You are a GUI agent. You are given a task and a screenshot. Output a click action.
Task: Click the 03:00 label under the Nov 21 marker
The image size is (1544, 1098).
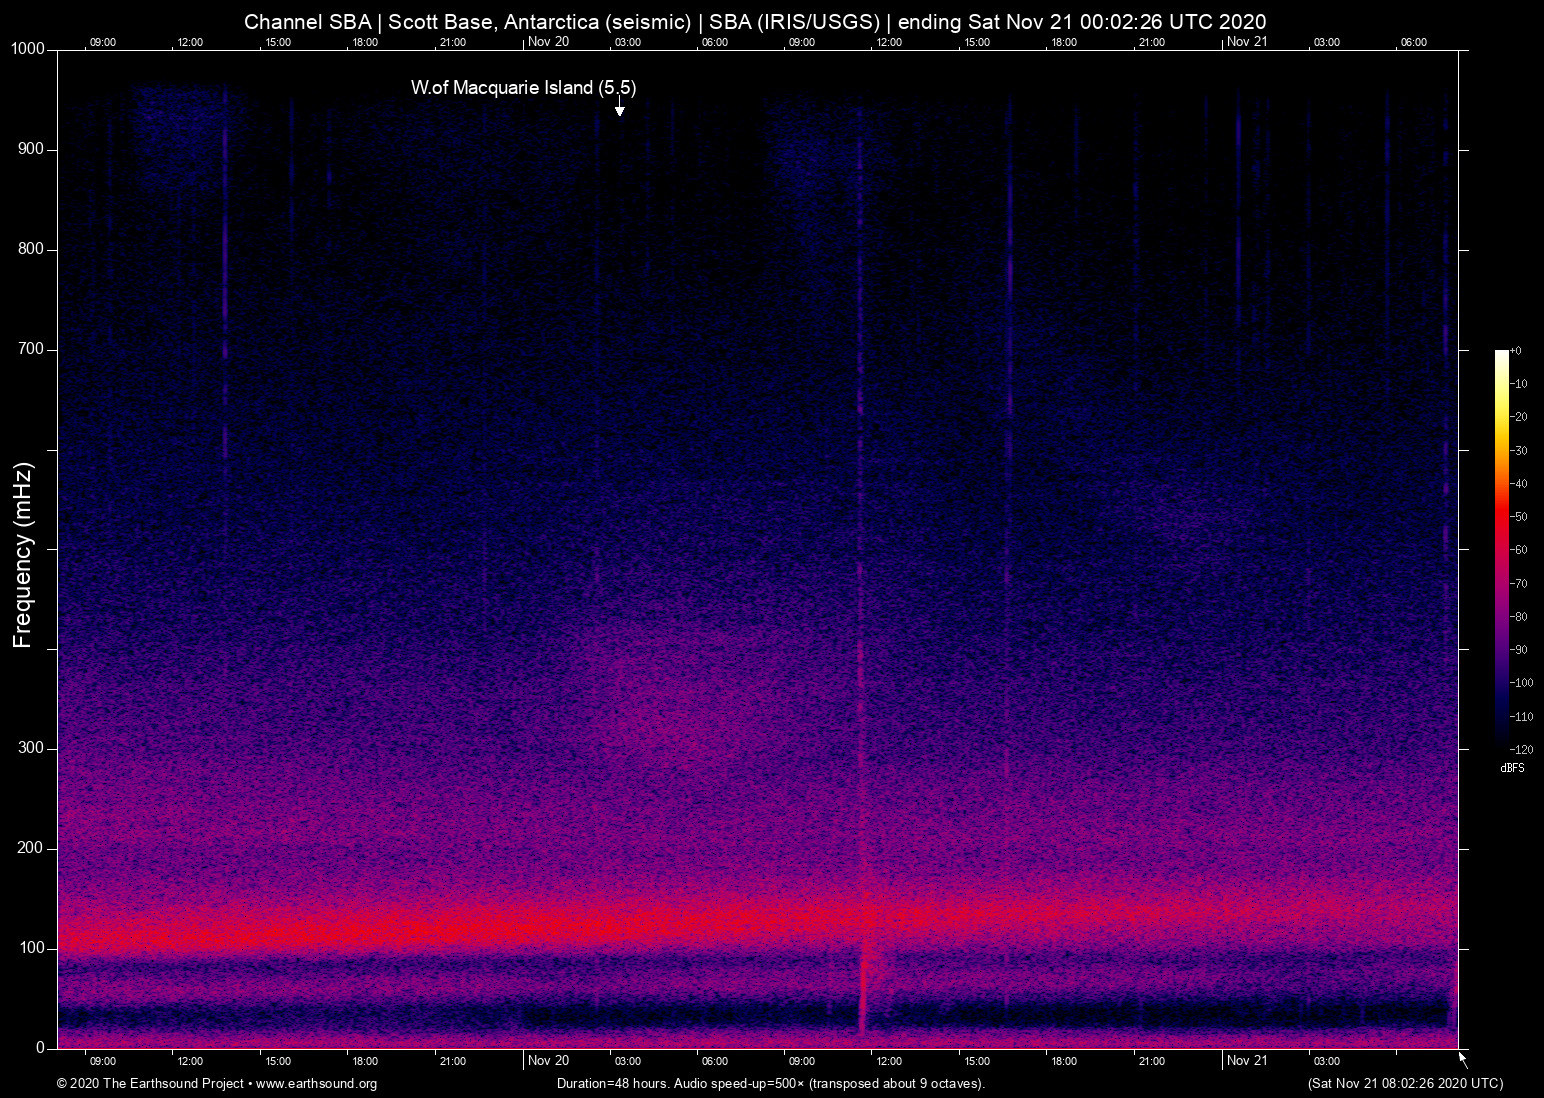point(1326,1061)
